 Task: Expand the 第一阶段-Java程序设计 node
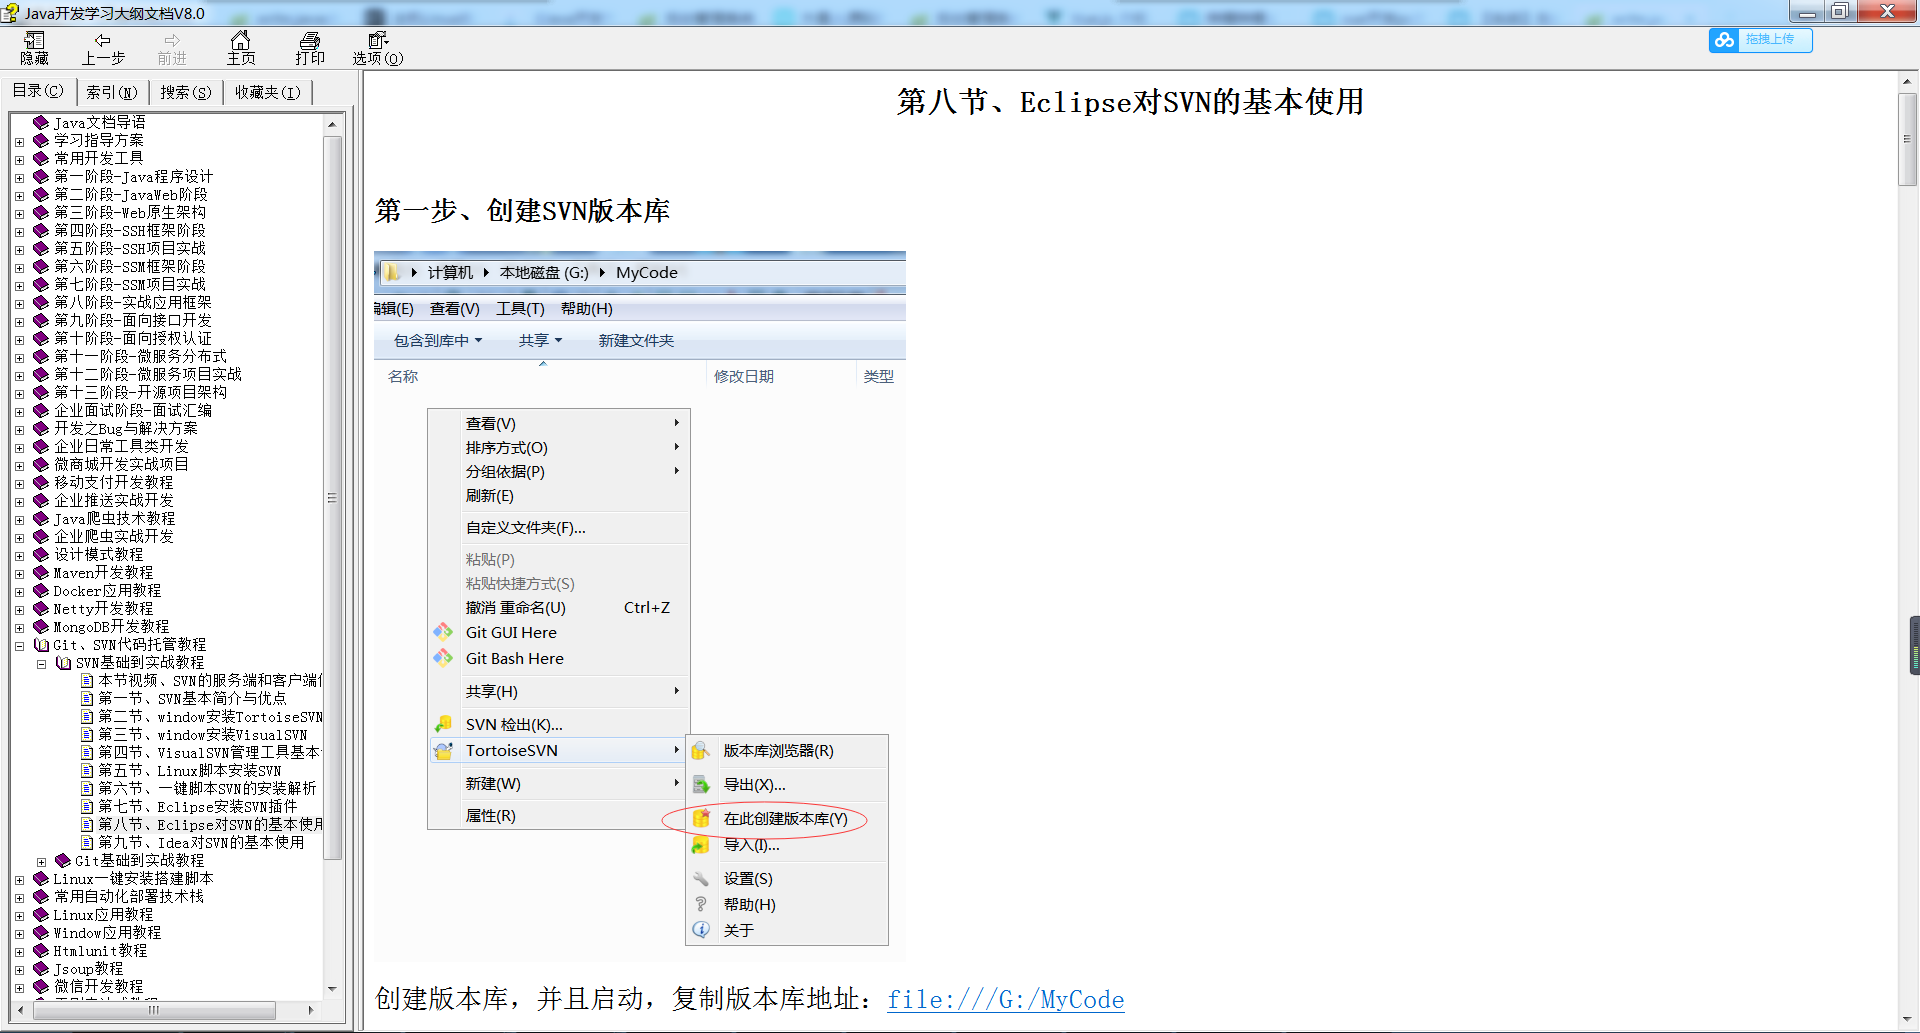tap(19, 177)
